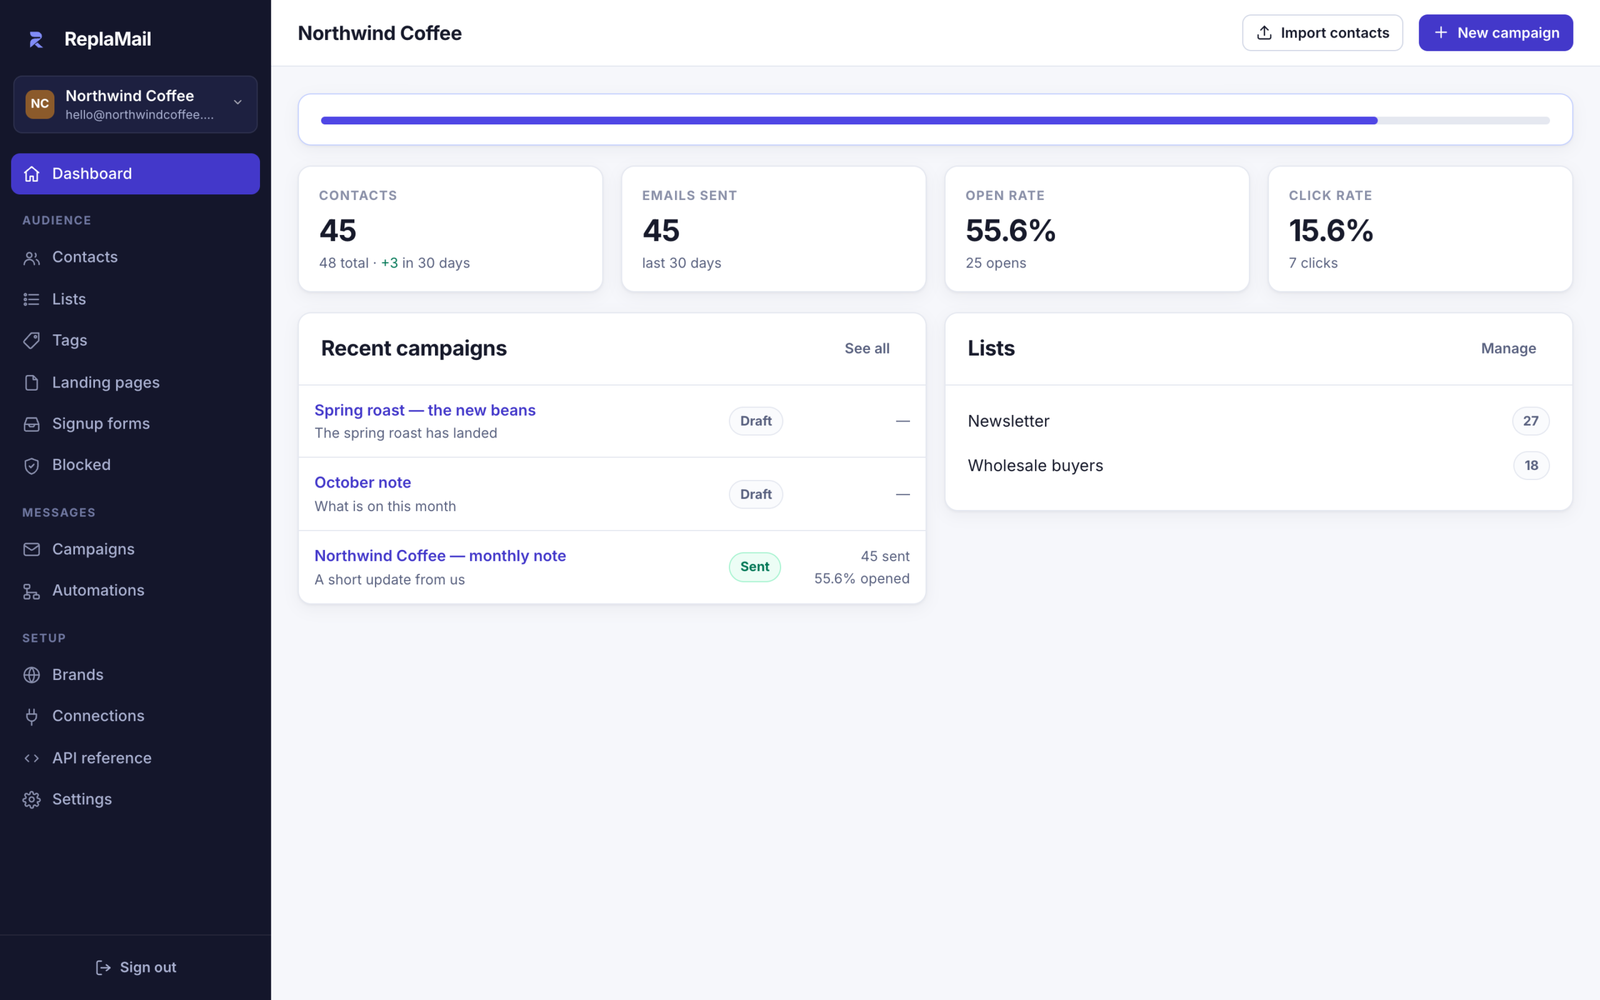Click the Campaigns envelope icon
The height and width of the screenshot is (1000, 1600).
click(32, 550)
